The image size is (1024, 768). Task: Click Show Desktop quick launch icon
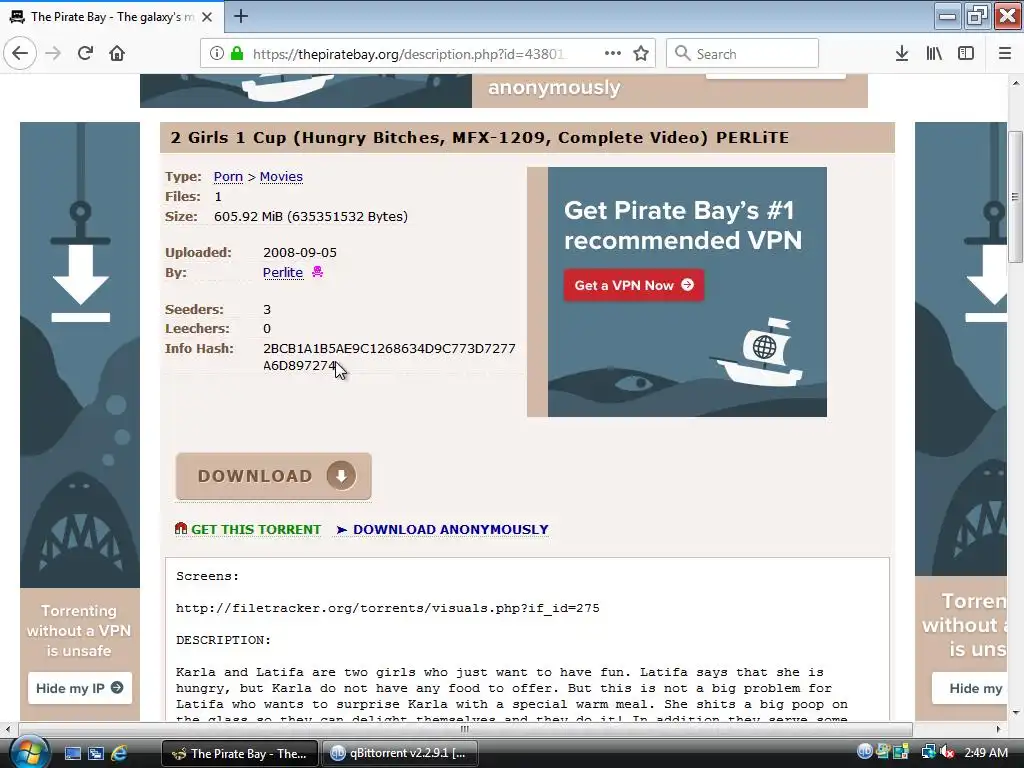click(72, 754)
